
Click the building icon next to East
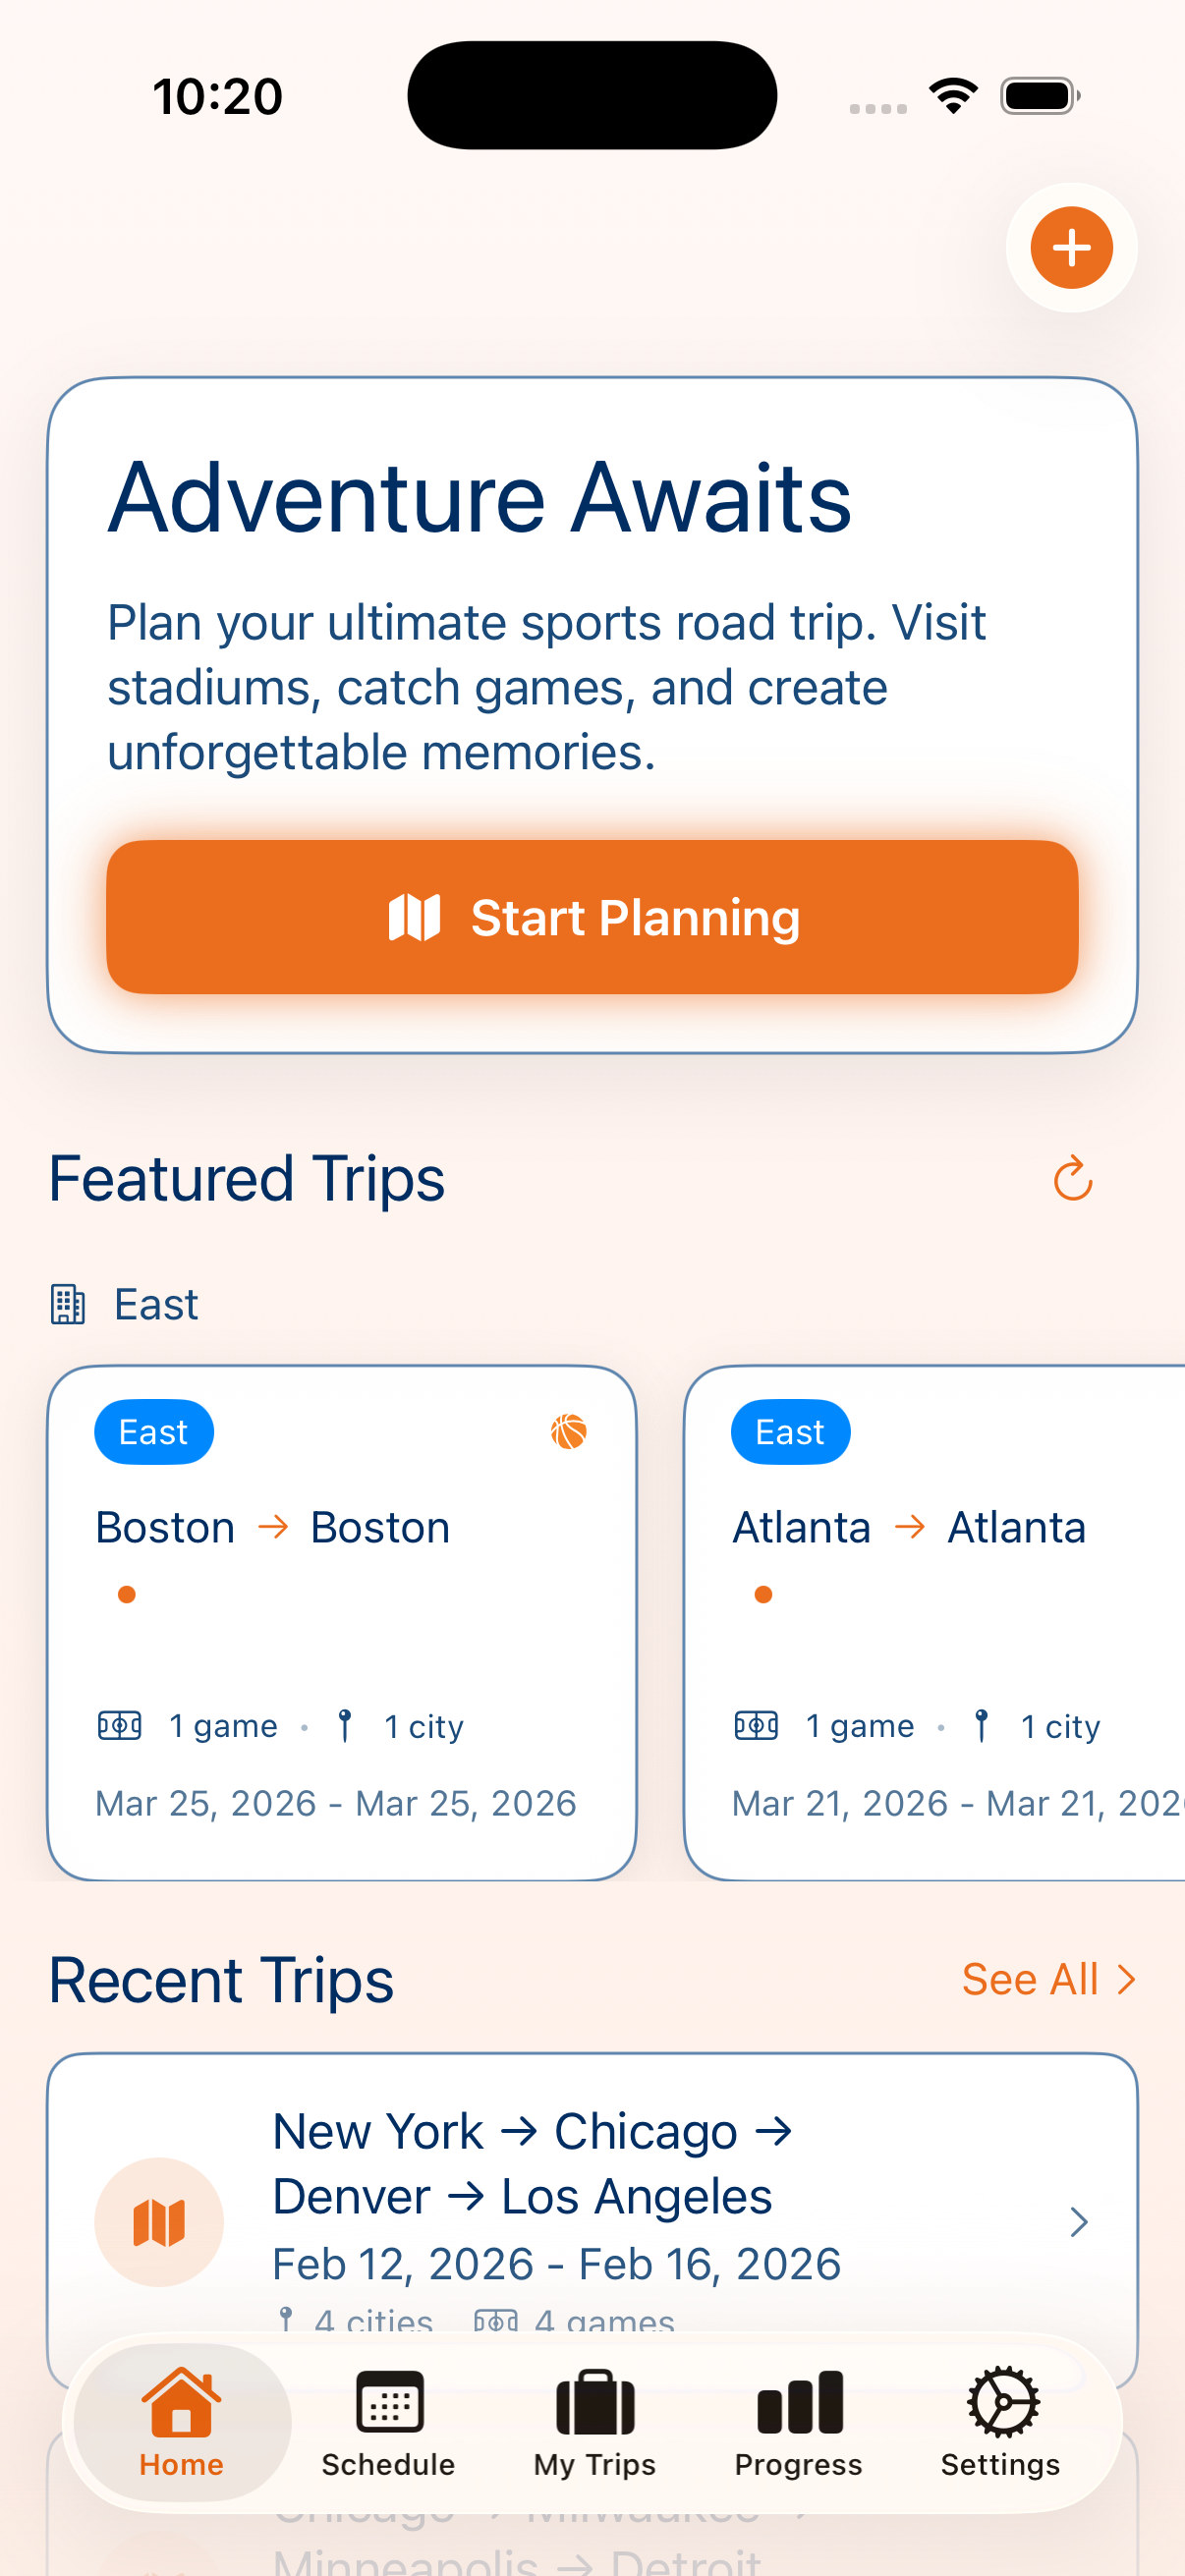click(x=68, y=1304)
